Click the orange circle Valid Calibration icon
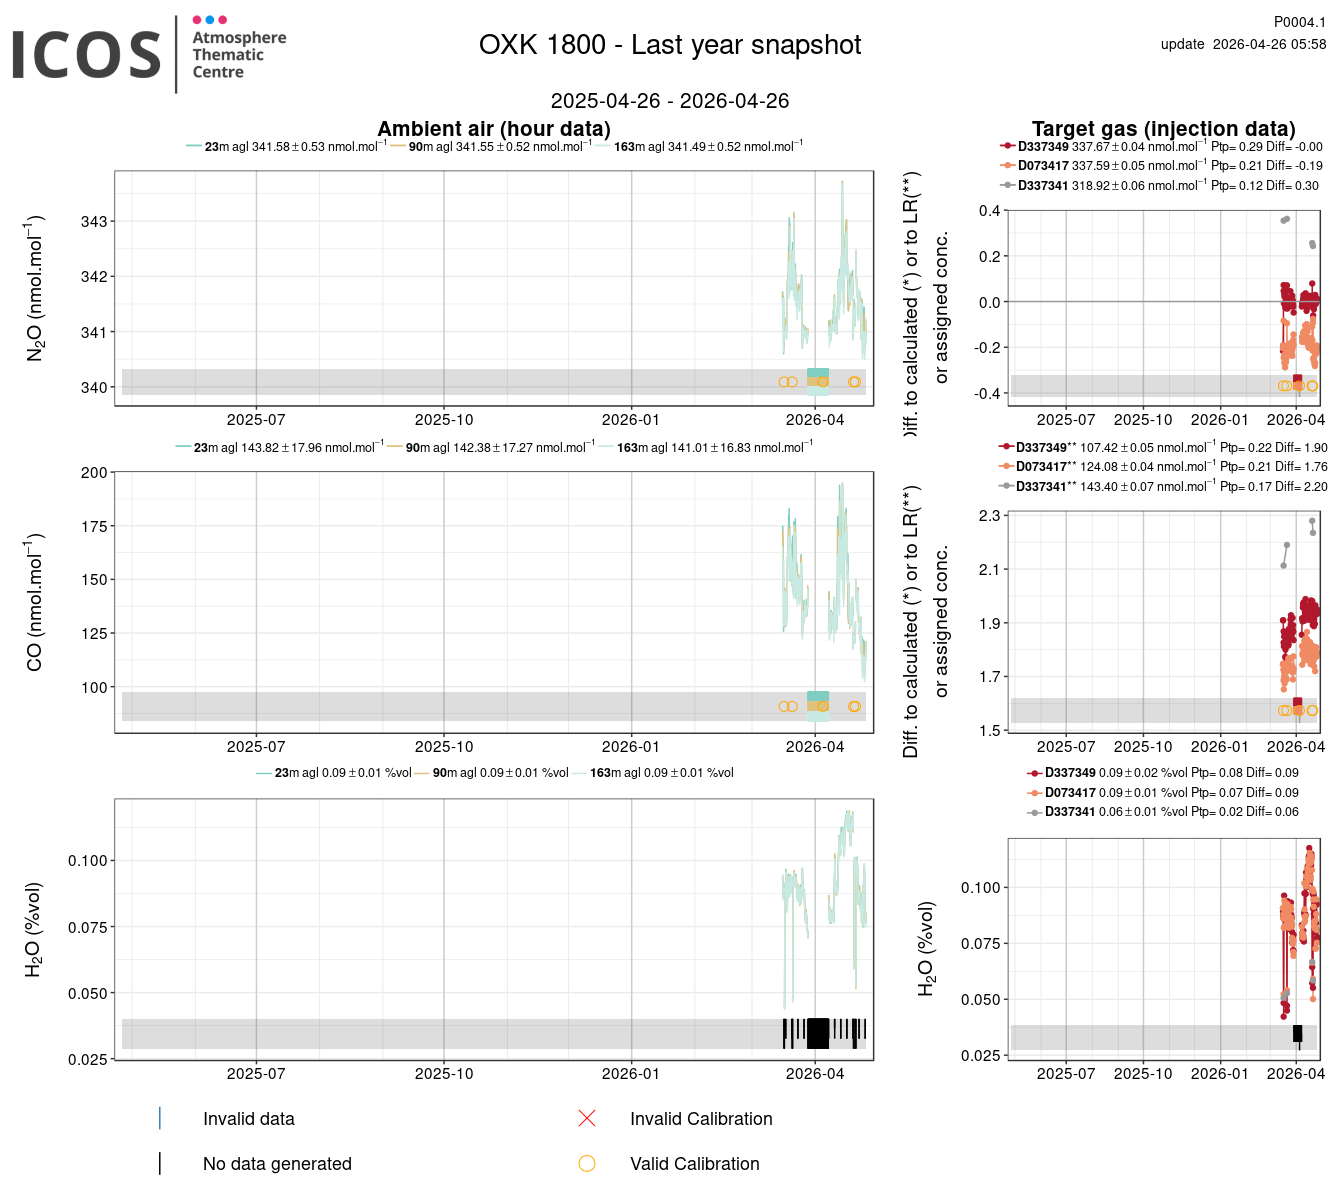Viewport: 1340px width, 1200px height. [x=587, y=1163]
